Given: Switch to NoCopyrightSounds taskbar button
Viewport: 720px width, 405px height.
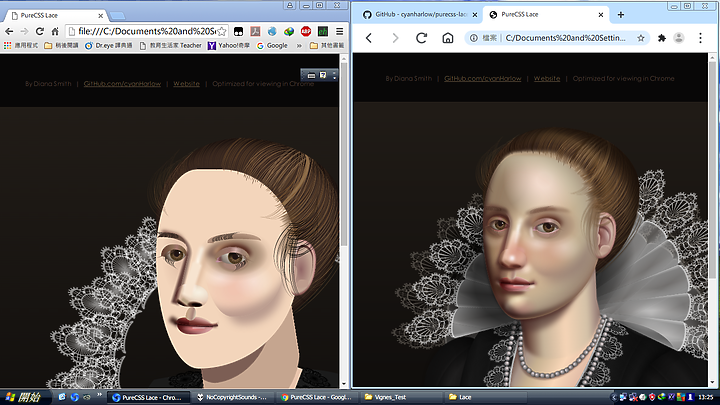Looking at the screenshot, I should (232, 397).
